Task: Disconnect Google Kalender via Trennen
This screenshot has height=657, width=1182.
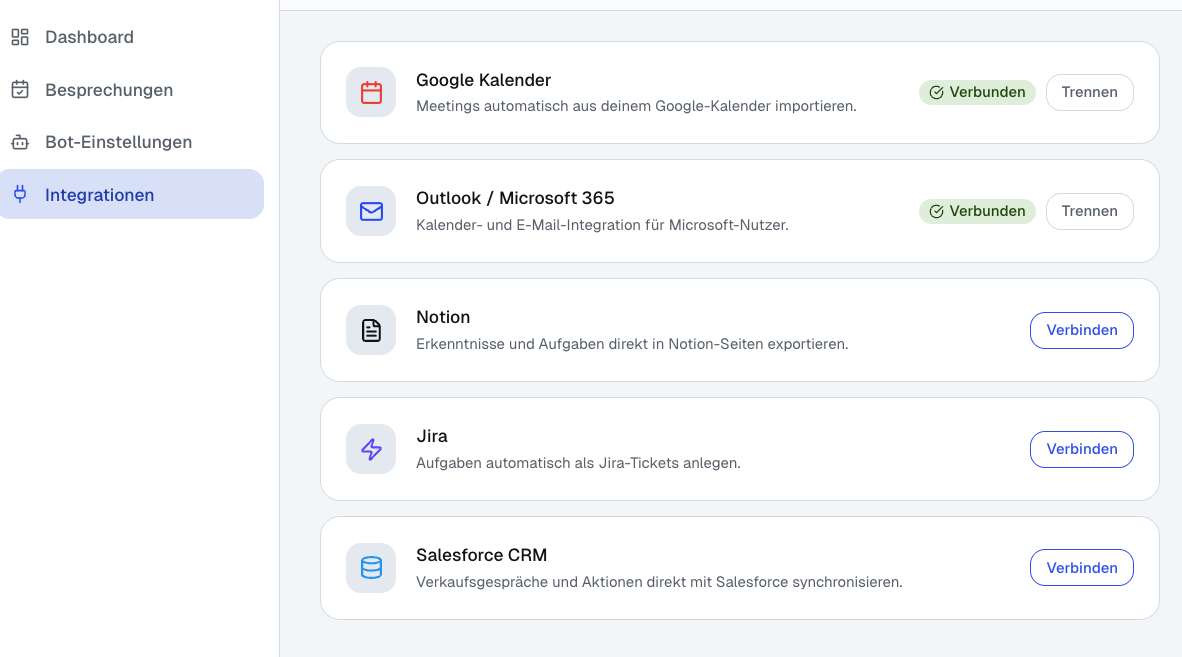Action: pos(1089,92)
